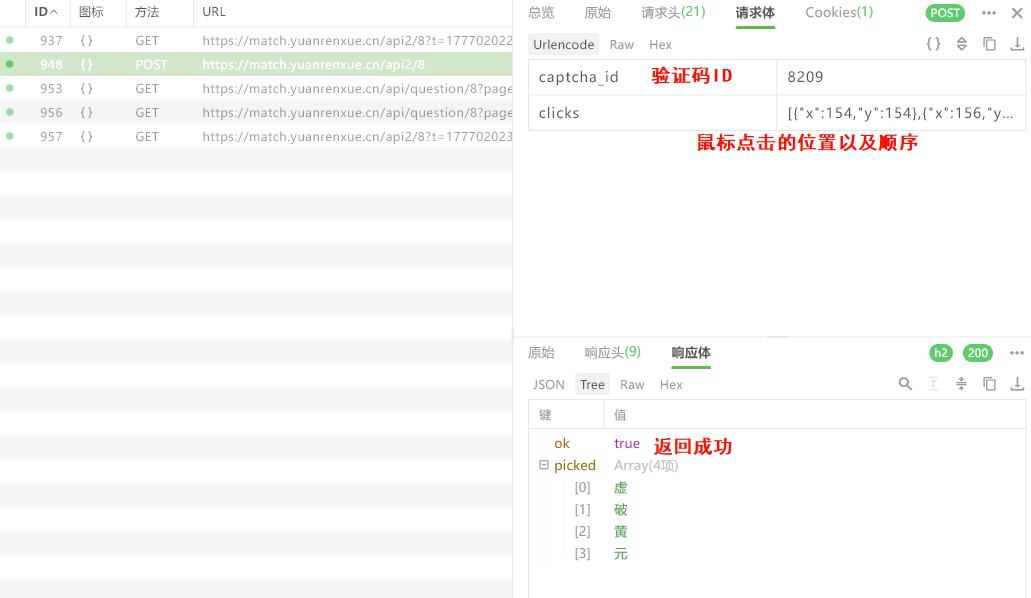Expand all response tree nodes
The image size is (1031, 598).
point(933,384)
